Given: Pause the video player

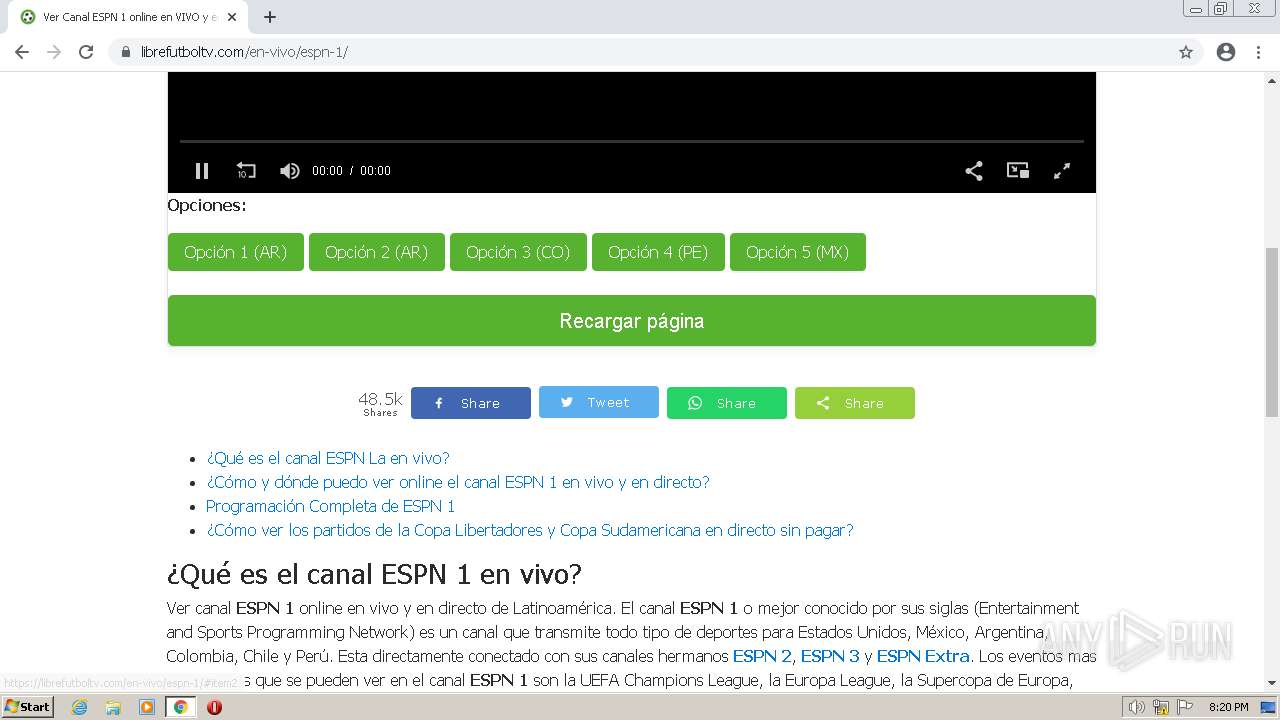Looking at the screenshot, I should click(202, 171).
